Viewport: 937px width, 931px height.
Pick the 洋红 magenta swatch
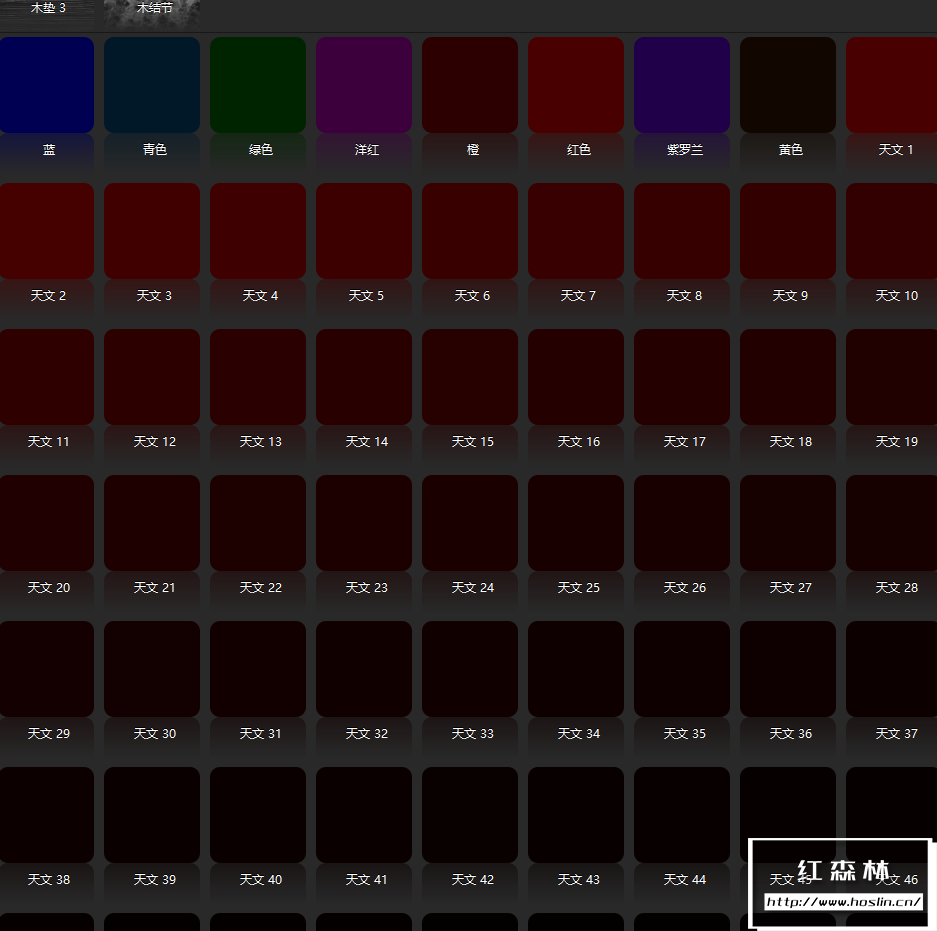pyautogui.click(x=364, y=85)
